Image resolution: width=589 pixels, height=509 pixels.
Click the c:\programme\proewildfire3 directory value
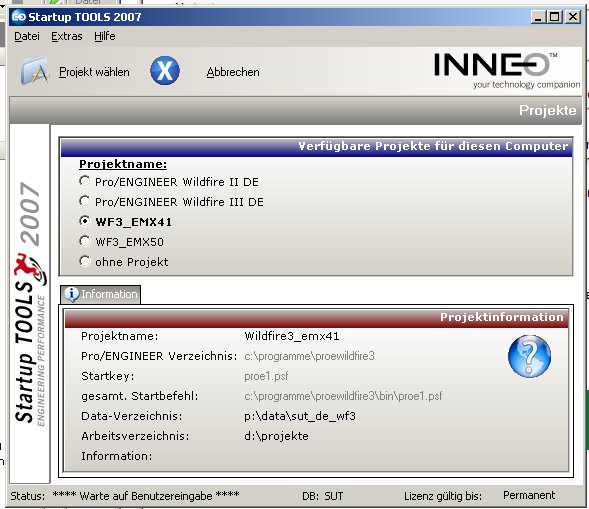pos(309,356)
